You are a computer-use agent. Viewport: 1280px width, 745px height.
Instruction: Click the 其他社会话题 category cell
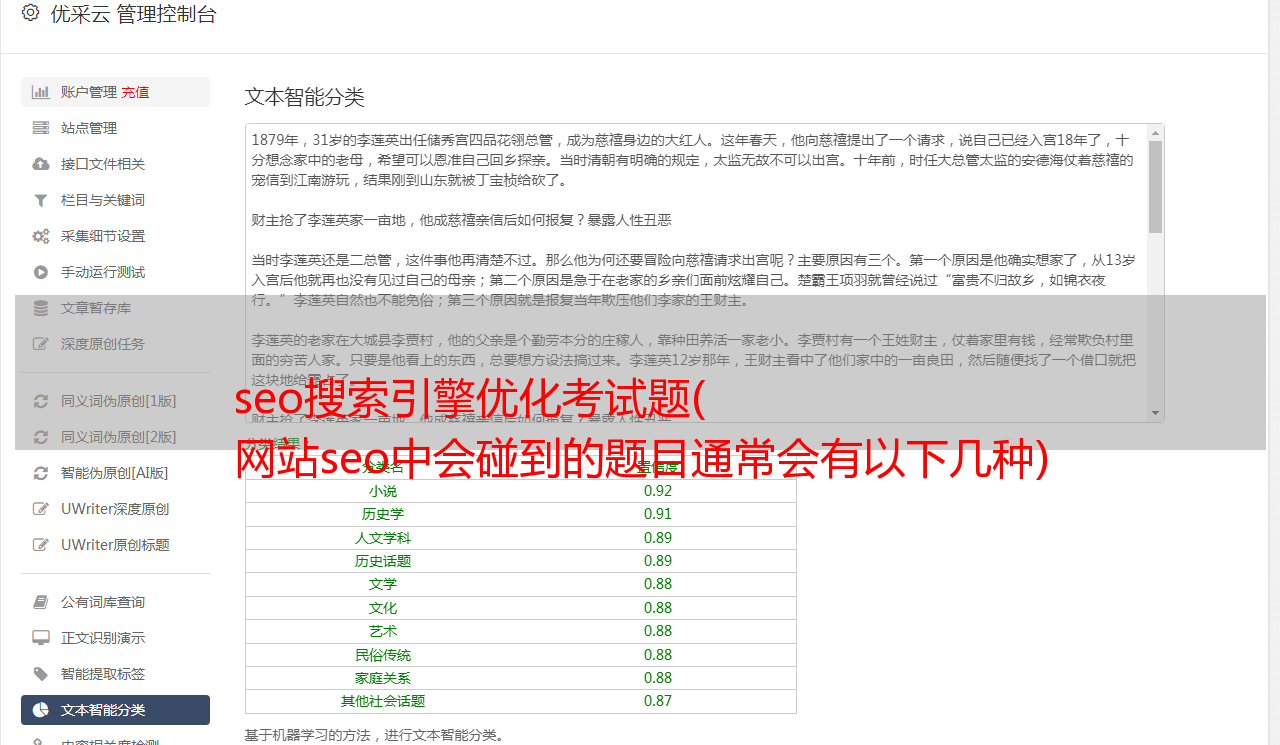pyautogui.click(x=383, y=701)
